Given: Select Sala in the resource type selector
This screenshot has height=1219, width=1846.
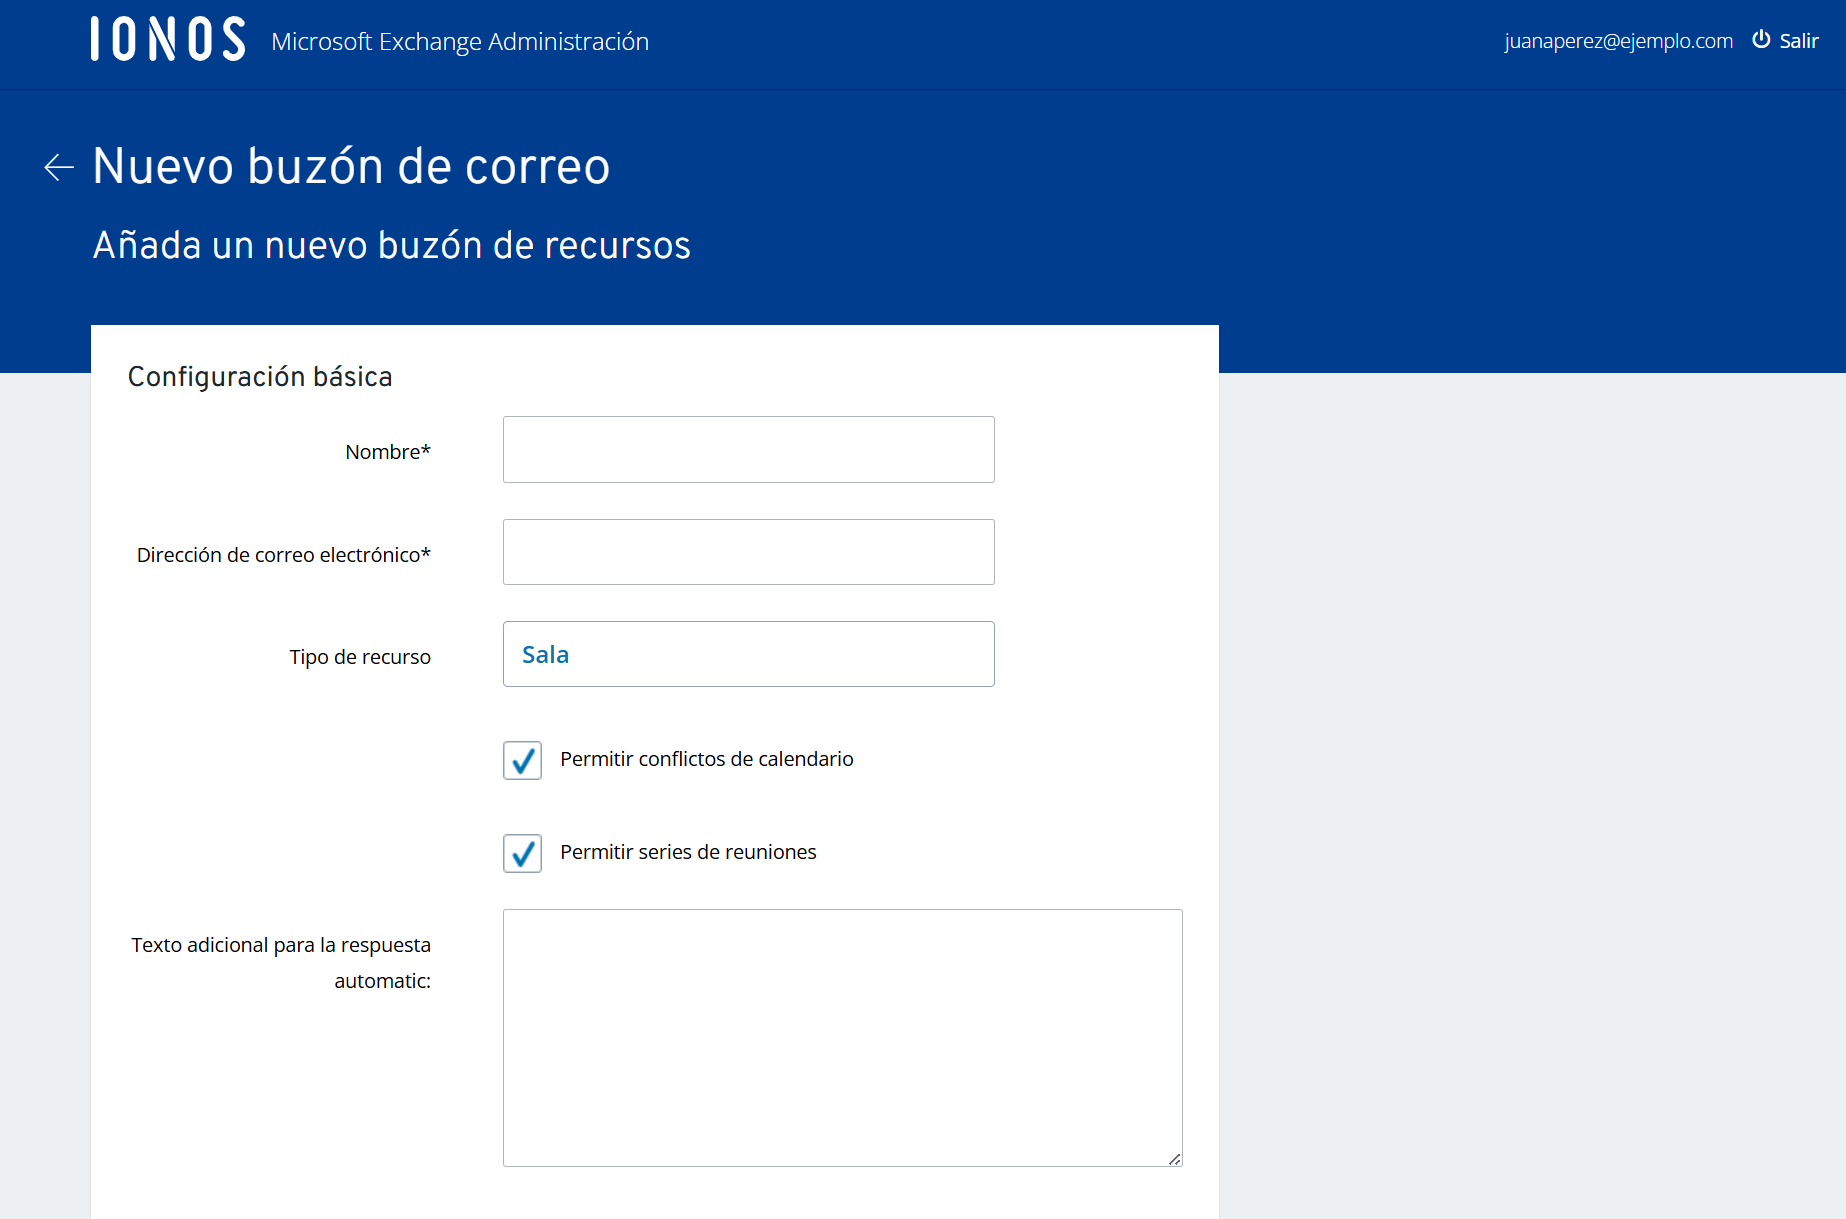Looking at the screenshot, I should pyautogui.click(x=546, y=654).
